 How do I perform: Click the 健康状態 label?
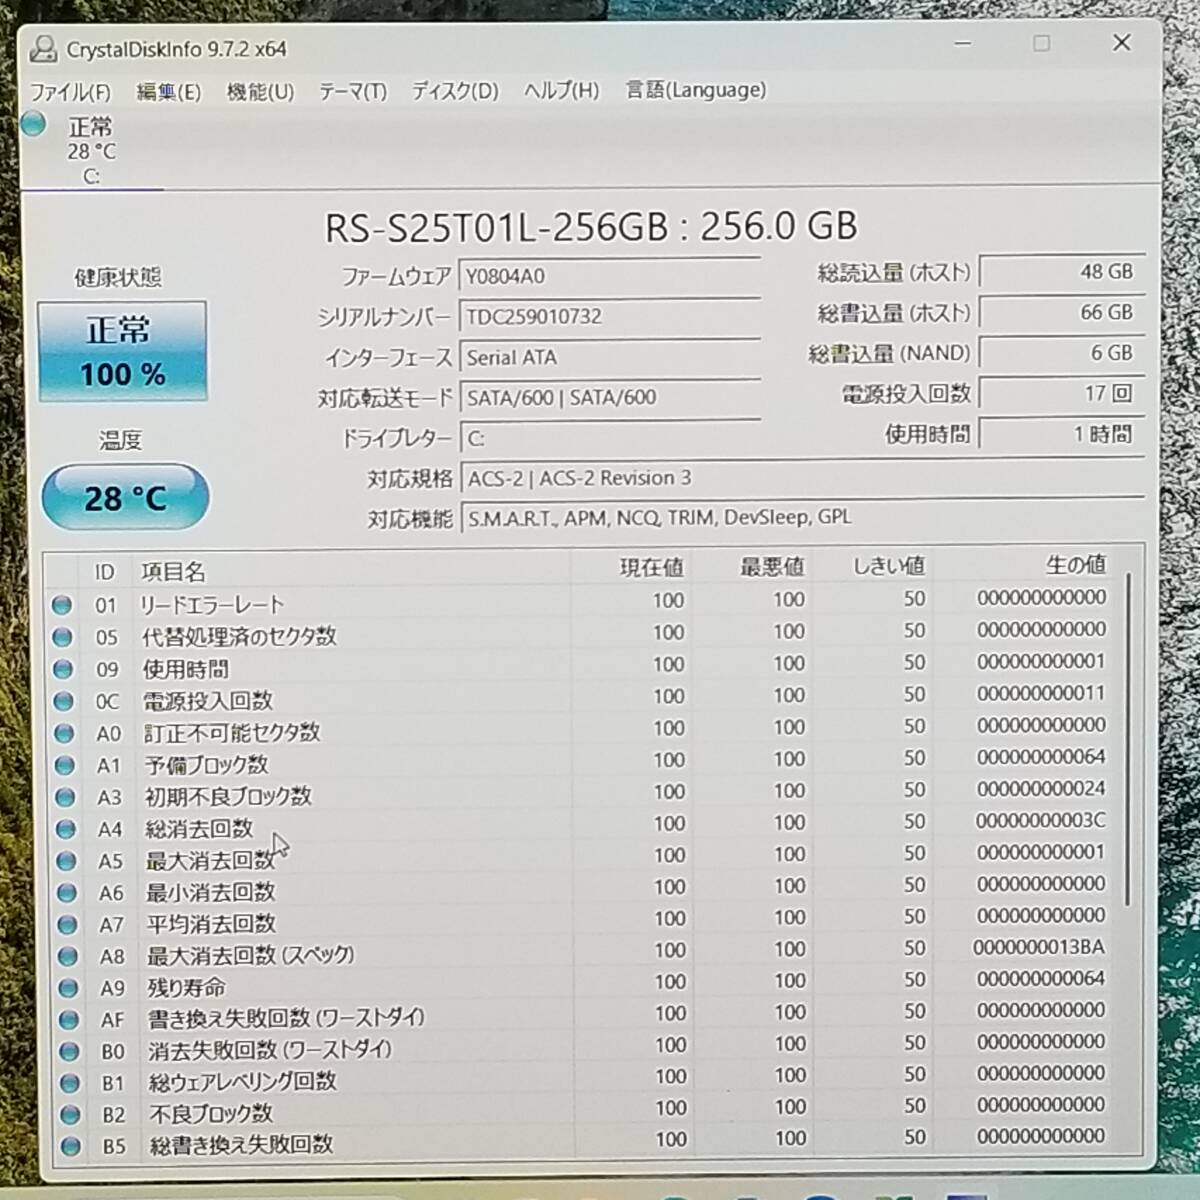pyautogui.click(x=118, y=278)
